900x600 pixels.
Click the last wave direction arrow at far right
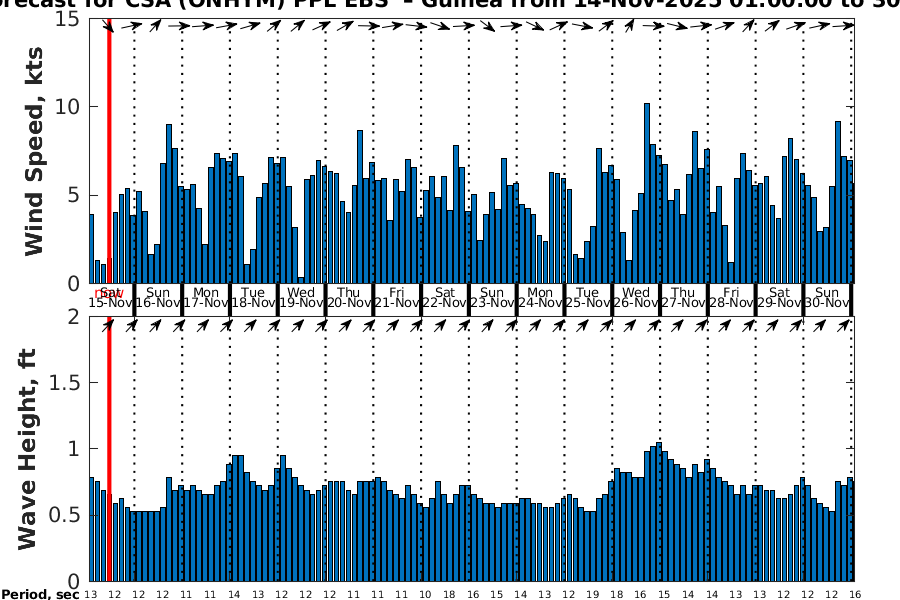pos(848,324)
